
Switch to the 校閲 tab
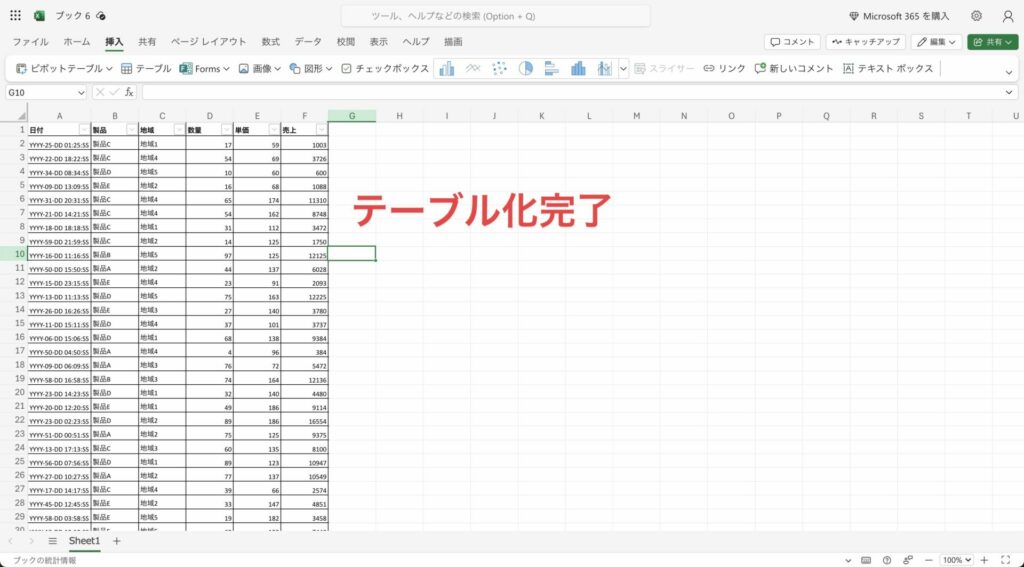pos(345,42)
